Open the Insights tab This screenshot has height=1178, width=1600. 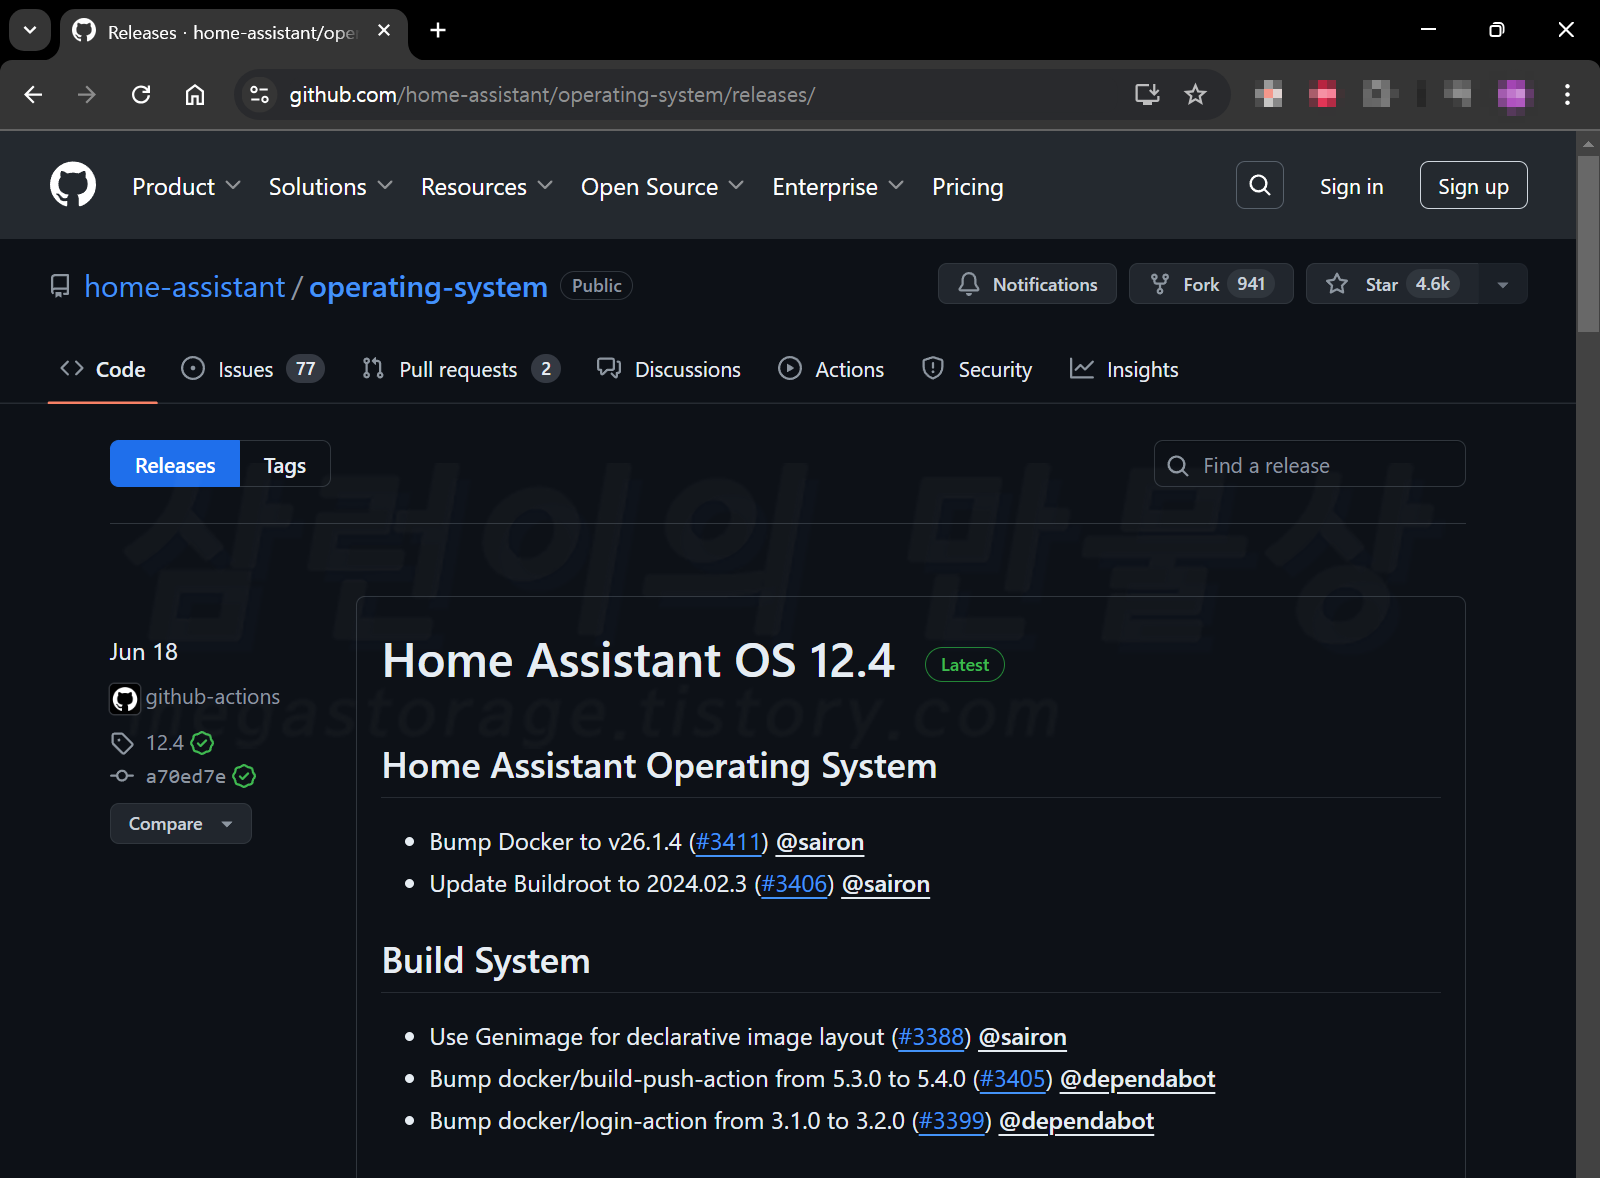(x=1124, y=369)
